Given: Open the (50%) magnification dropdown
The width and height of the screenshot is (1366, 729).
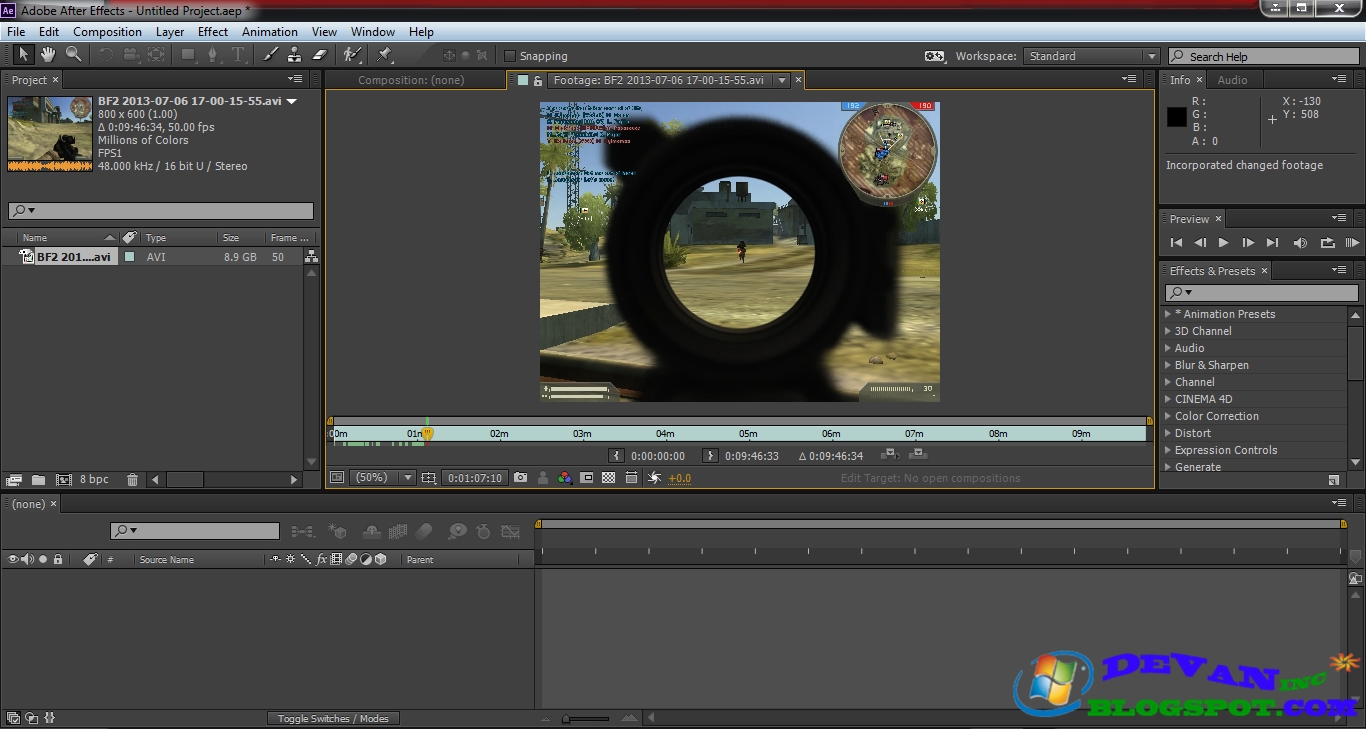Looking at the screenshot, I should click(x=381, y=478).
